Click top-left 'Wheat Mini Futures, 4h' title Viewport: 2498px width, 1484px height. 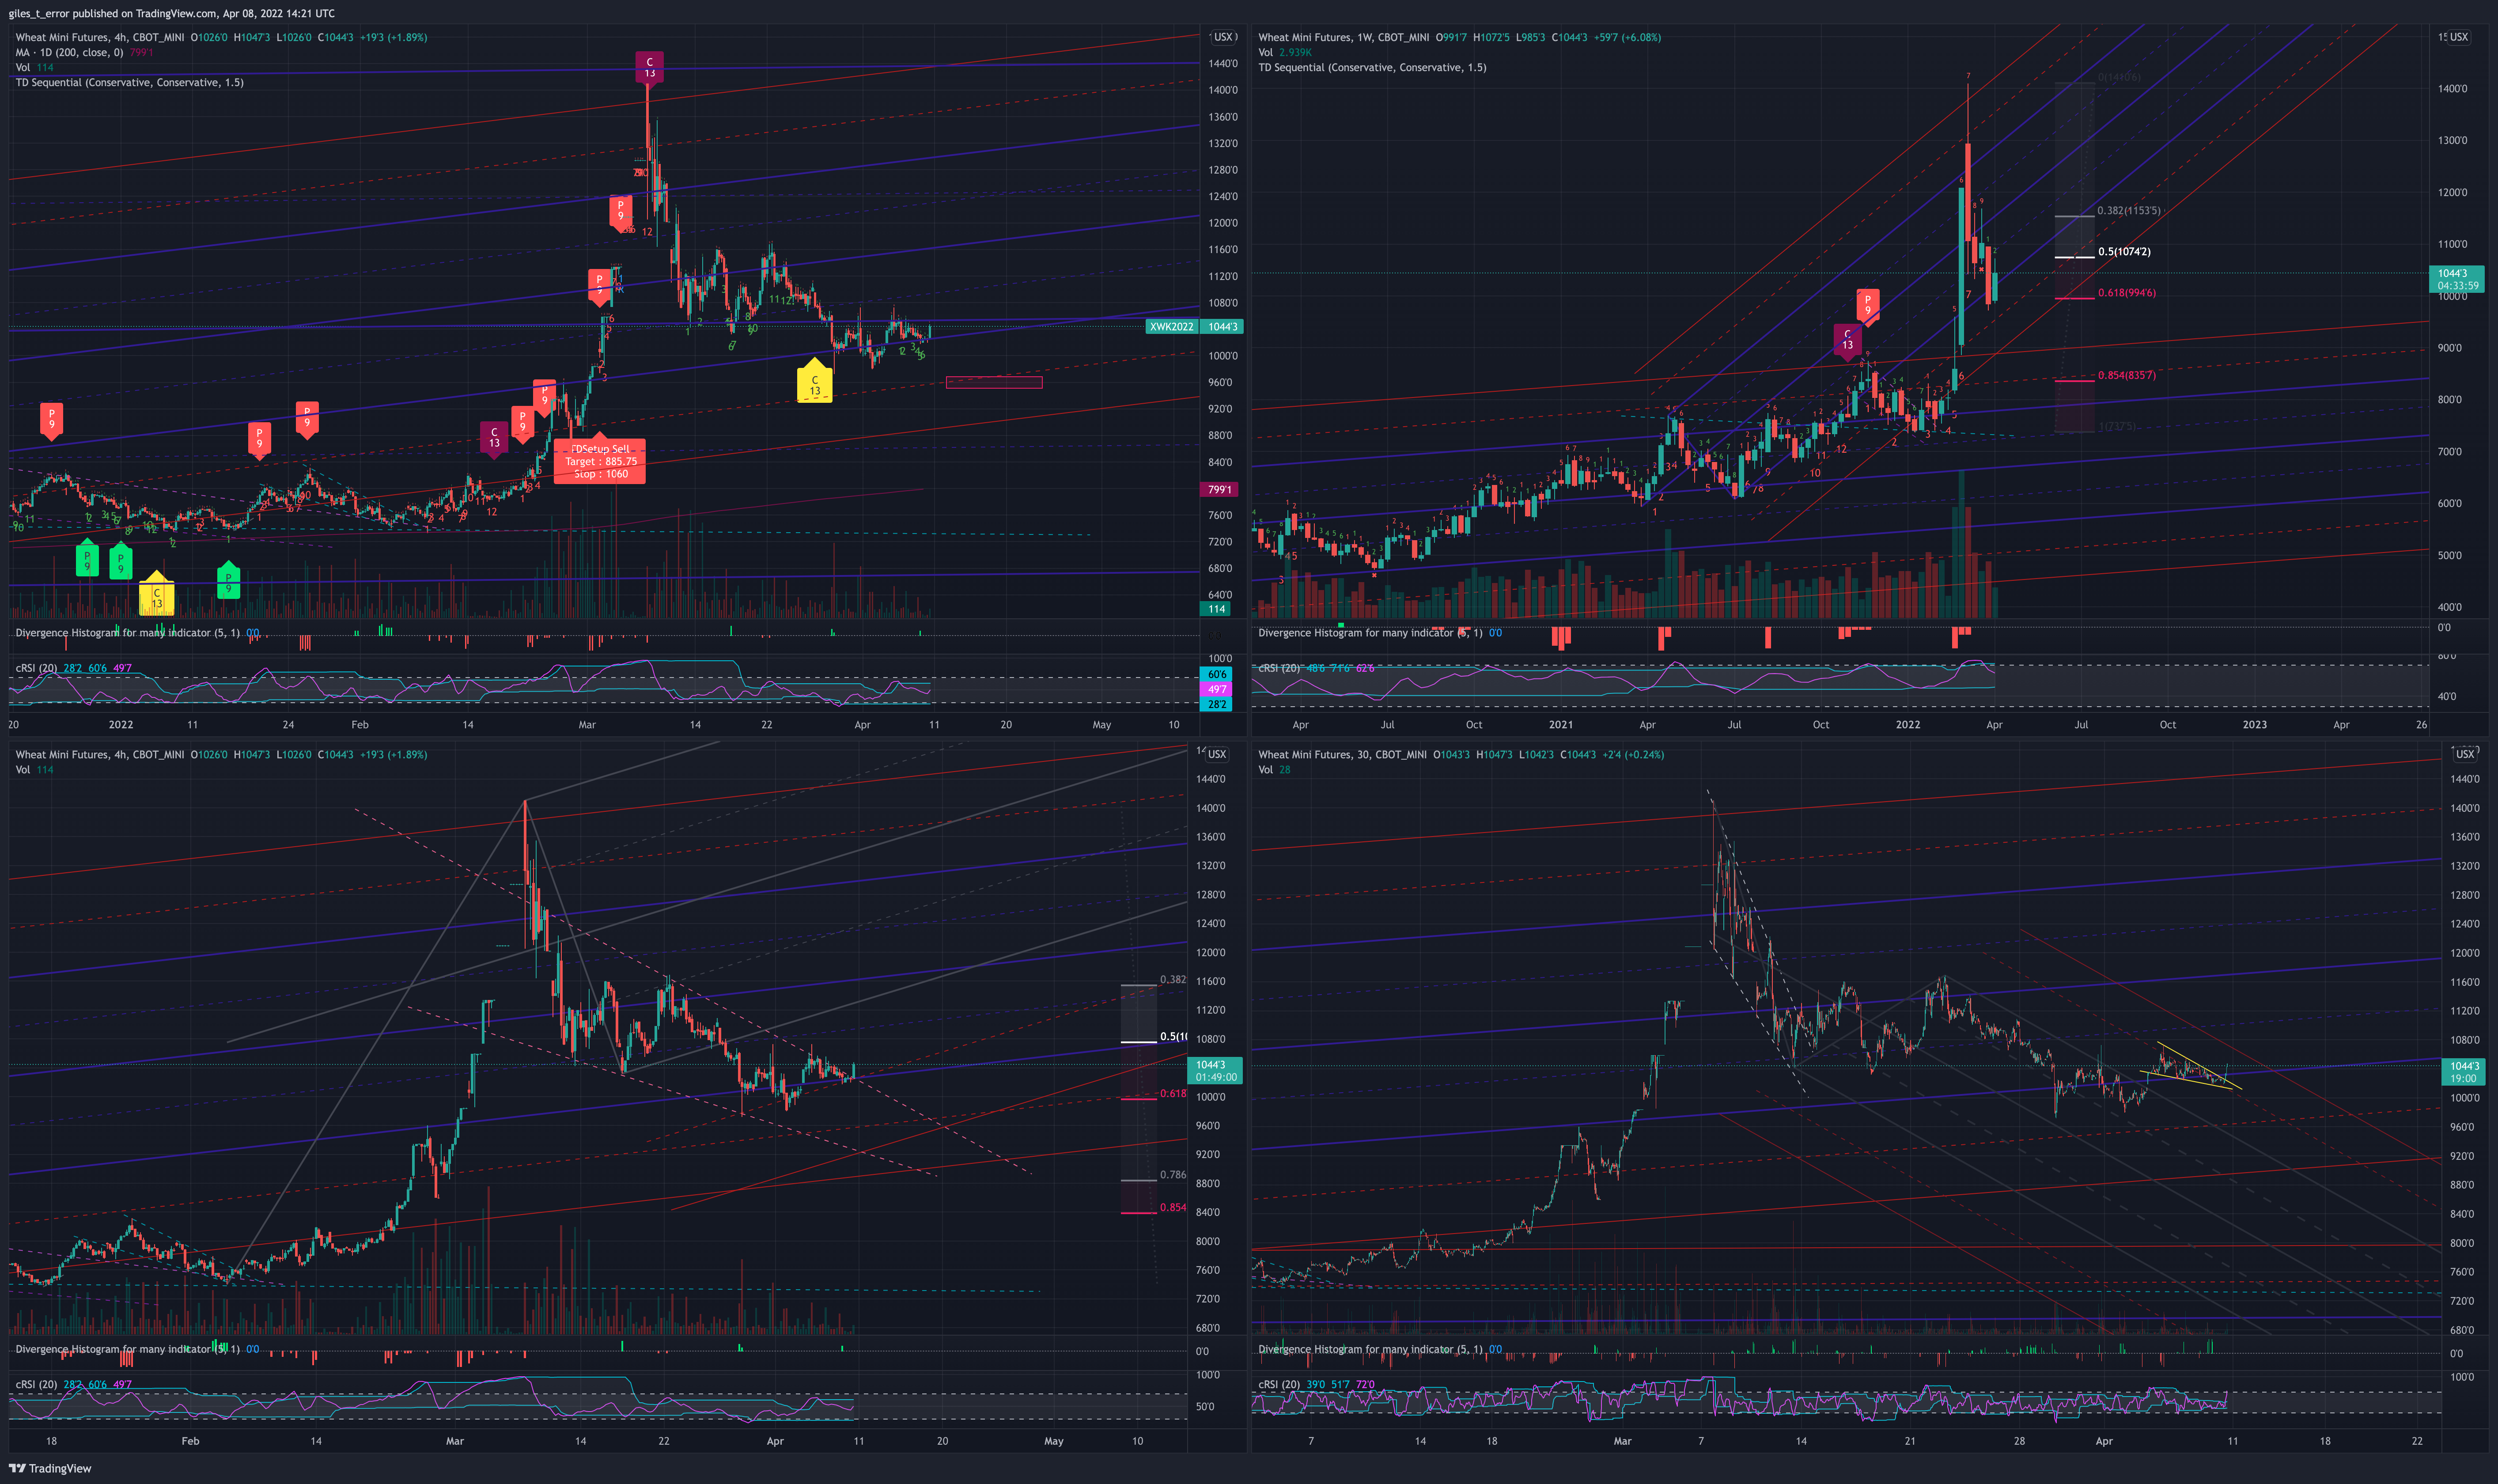tap(100, 37)
